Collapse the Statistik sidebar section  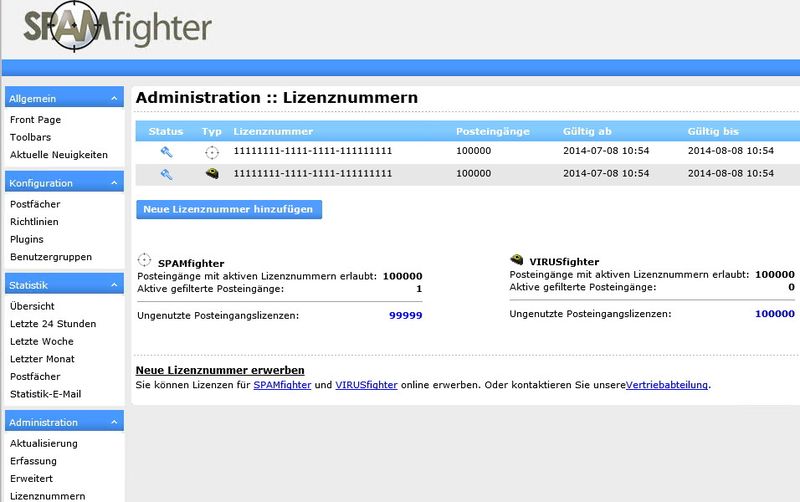[114, 285]
